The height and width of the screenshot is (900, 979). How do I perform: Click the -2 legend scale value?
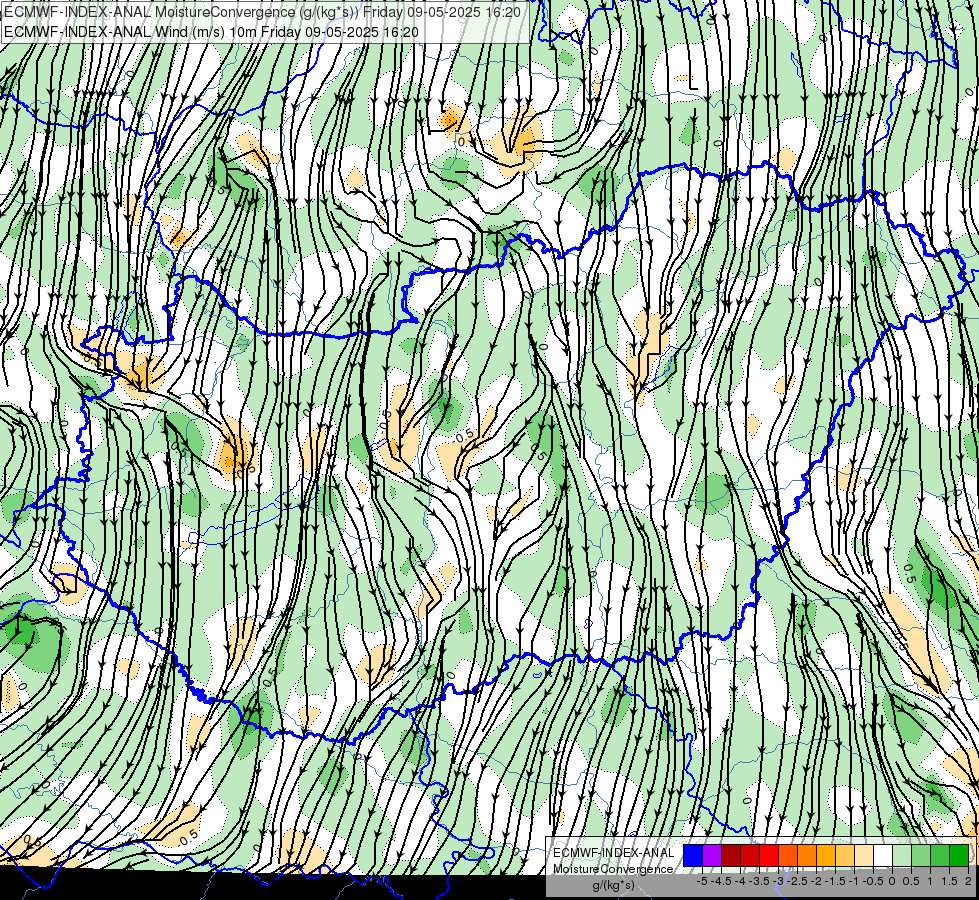coord(817,881)
